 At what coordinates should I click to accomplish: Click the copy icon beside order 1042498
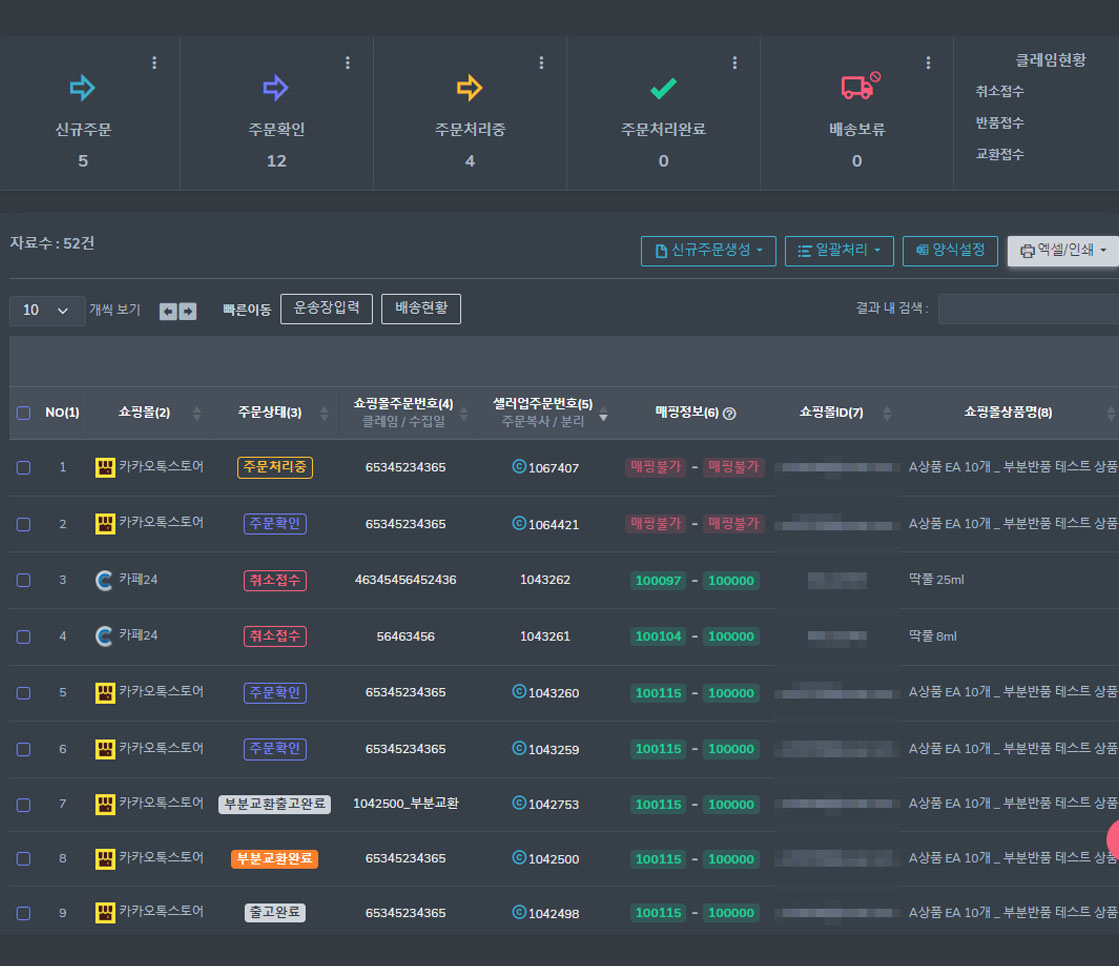[x=519, y=912]
